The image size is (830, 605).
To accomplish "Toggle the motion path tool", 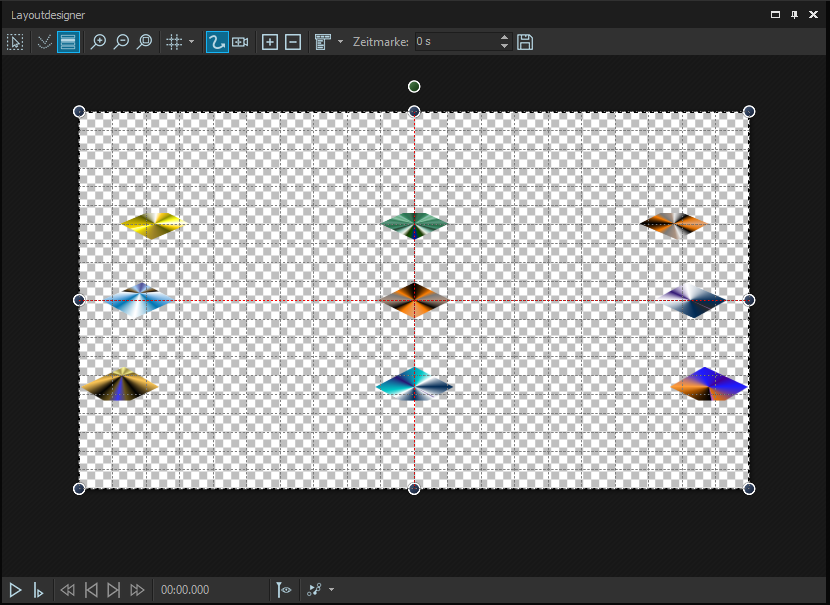I will point(216,42).
